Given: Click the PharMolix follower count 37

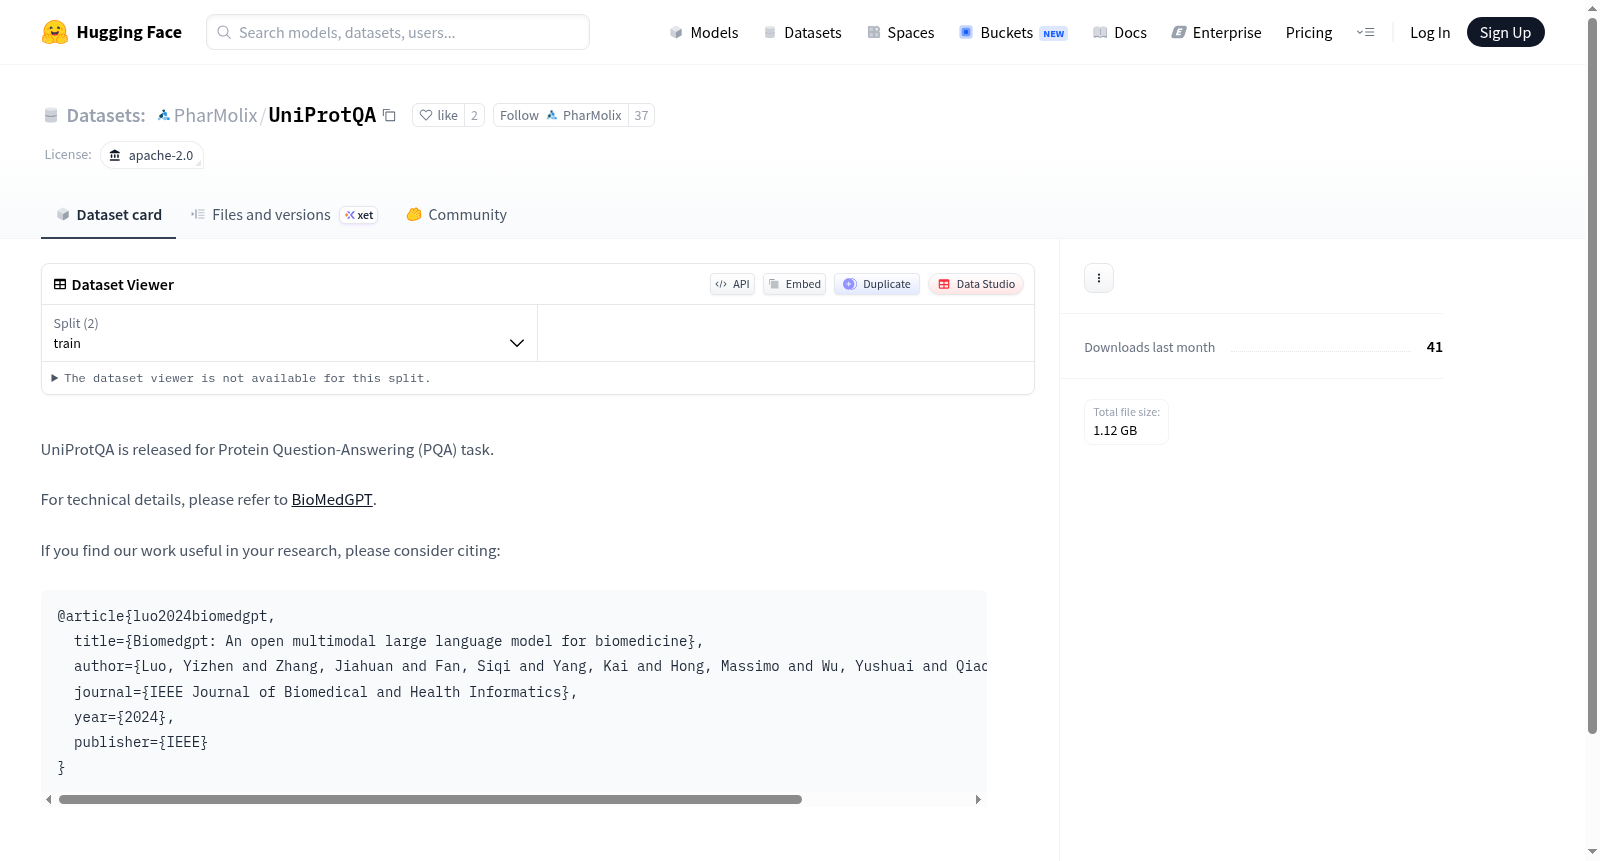Looking at the screenshot, I should pos(641,115).
